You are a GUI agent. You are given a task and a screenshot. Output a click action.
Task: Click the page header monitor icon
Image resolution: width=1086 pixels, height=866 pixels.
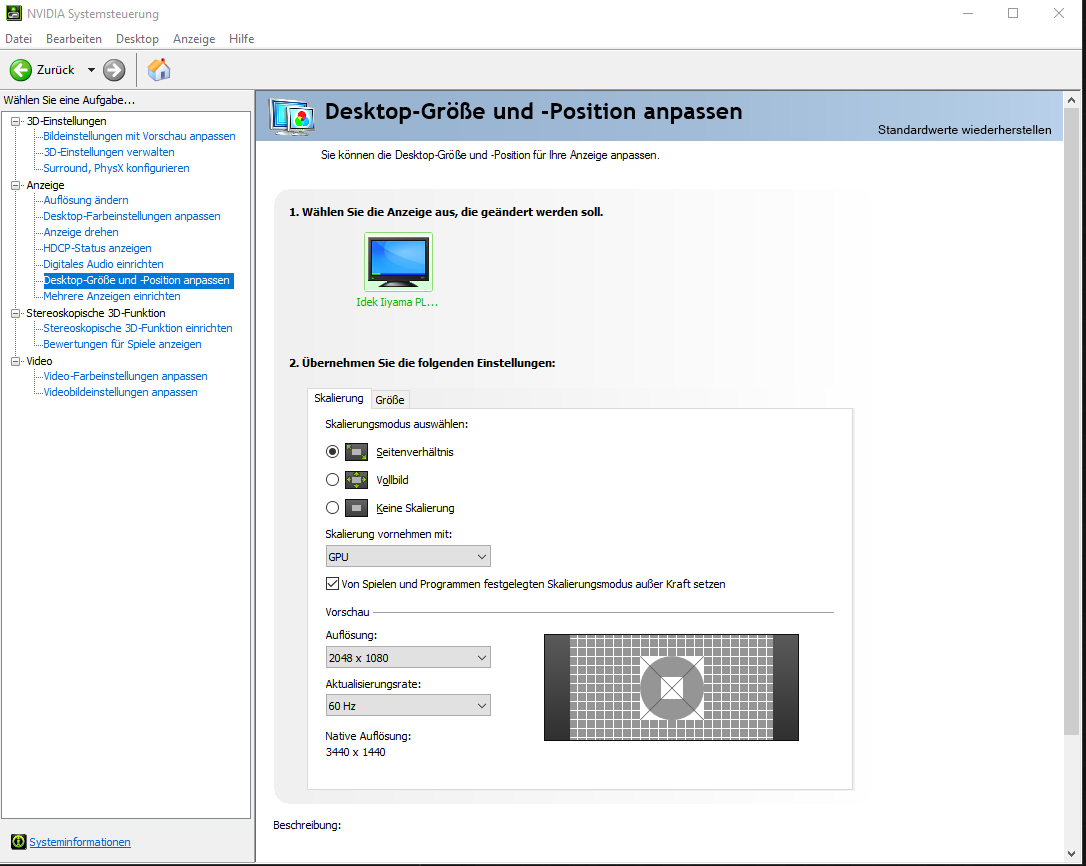[x=292, y=116]
